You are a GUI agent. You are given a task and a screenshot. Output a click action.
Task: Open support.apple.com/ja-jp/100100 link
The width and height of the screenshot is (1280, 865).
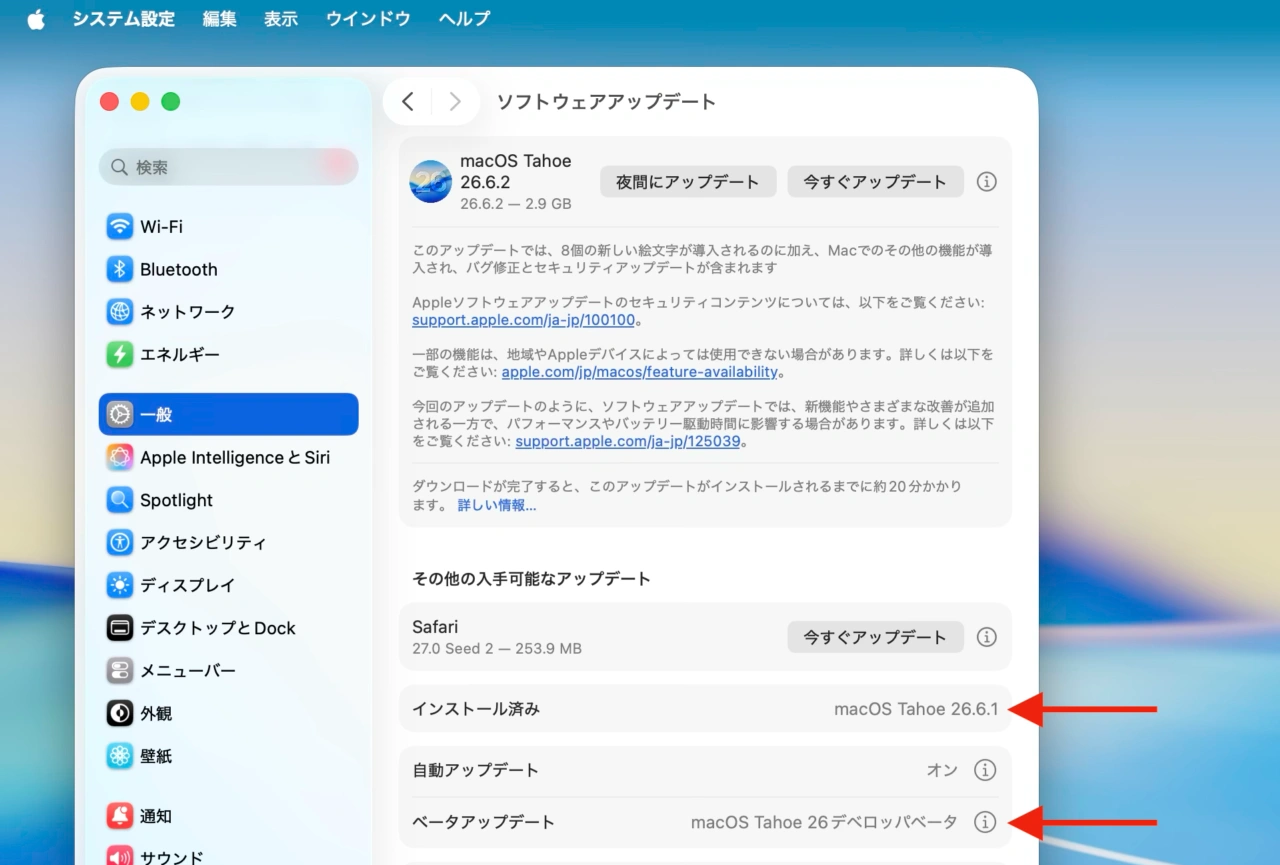click(x=523, y=320)
